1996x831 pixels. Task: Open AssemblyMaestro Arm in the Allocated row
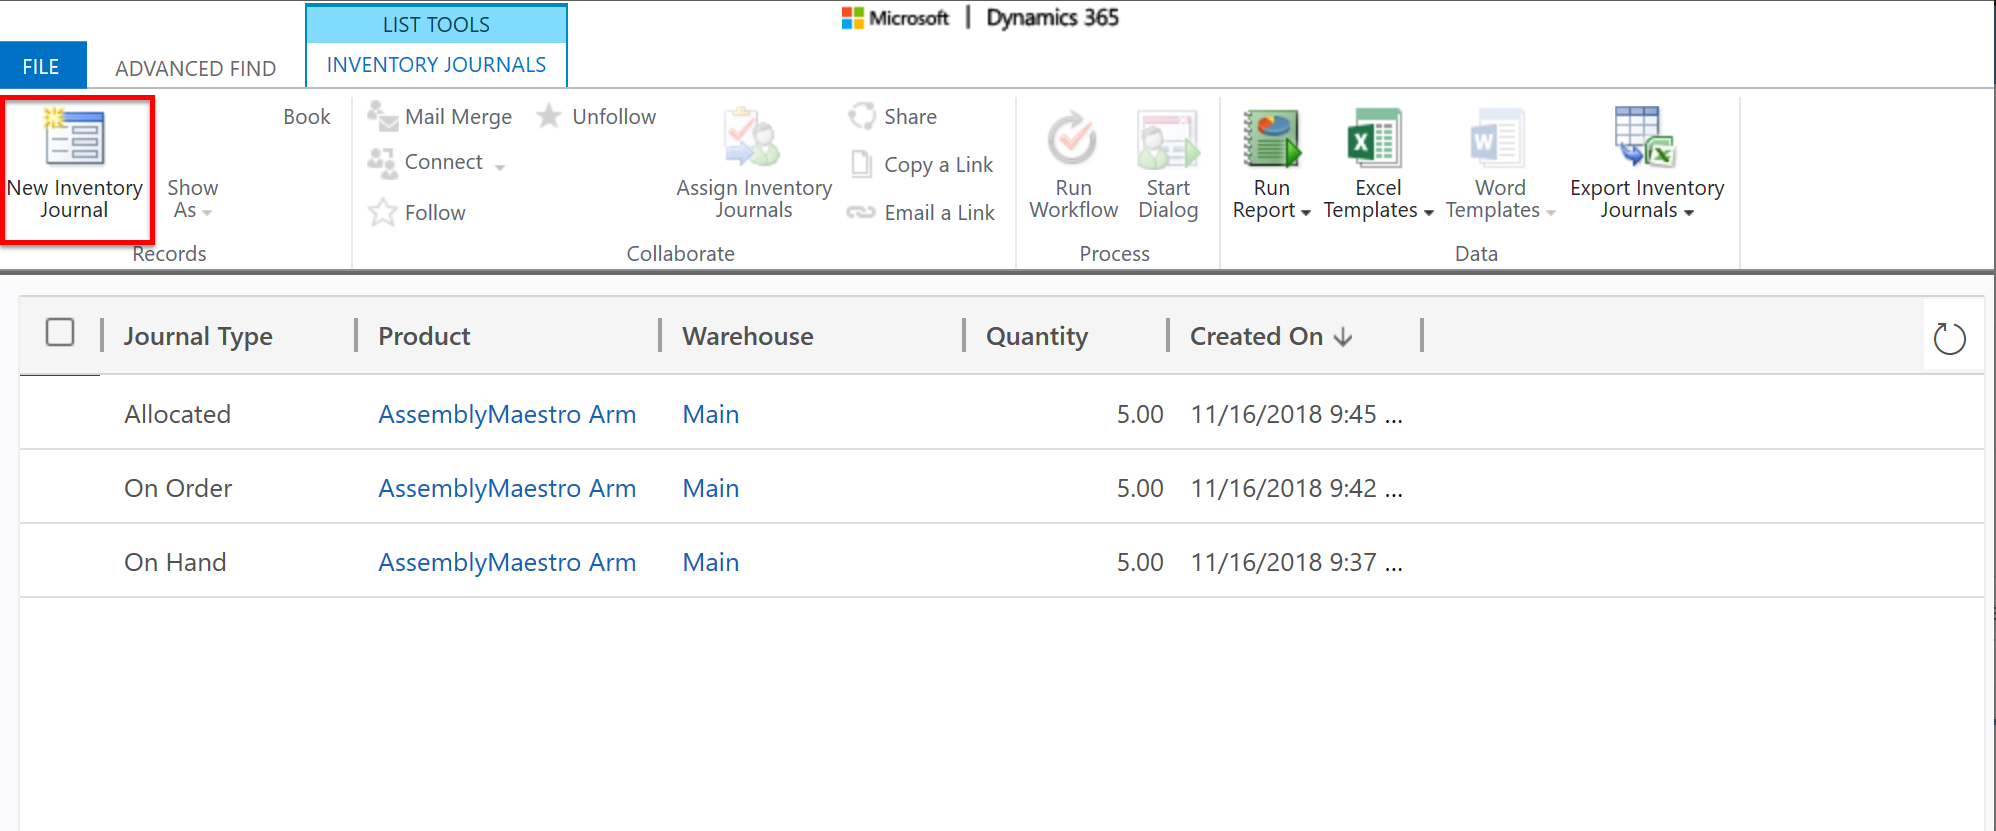point(507,414)
